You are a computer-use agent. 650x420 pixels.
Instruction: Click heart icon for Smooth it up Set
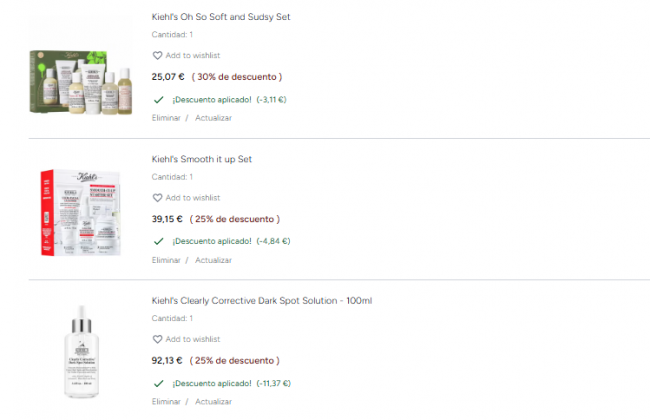[x=157, y=198]
